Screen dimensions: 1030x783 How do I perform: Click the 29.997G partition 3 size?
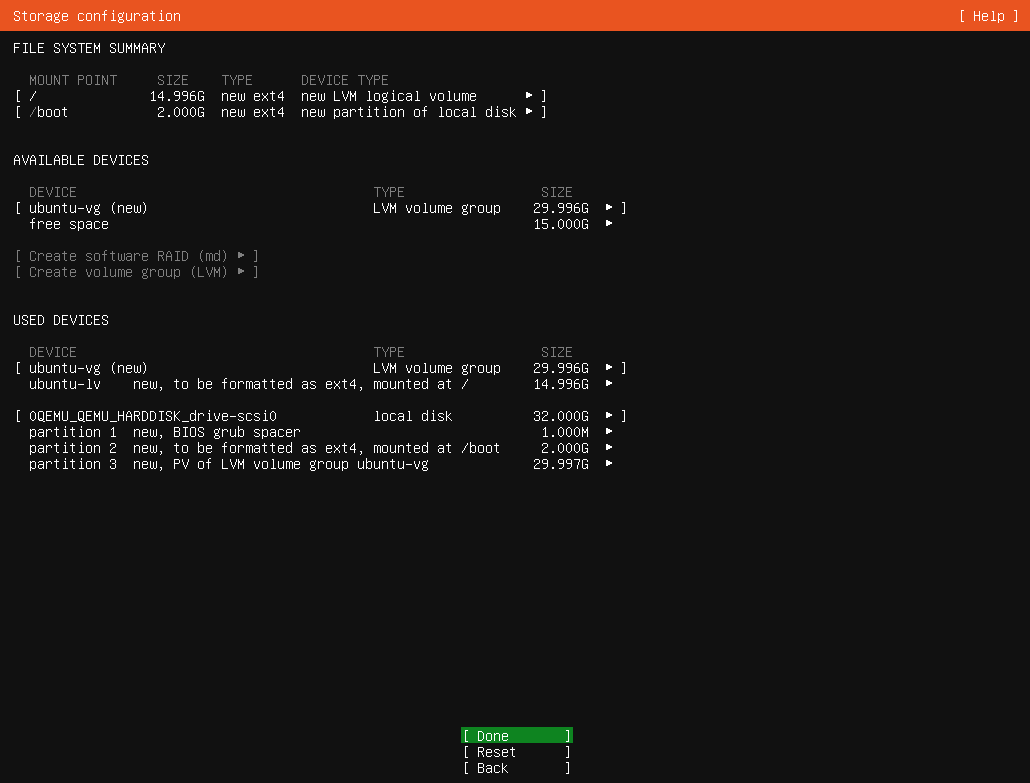[561, 464]
